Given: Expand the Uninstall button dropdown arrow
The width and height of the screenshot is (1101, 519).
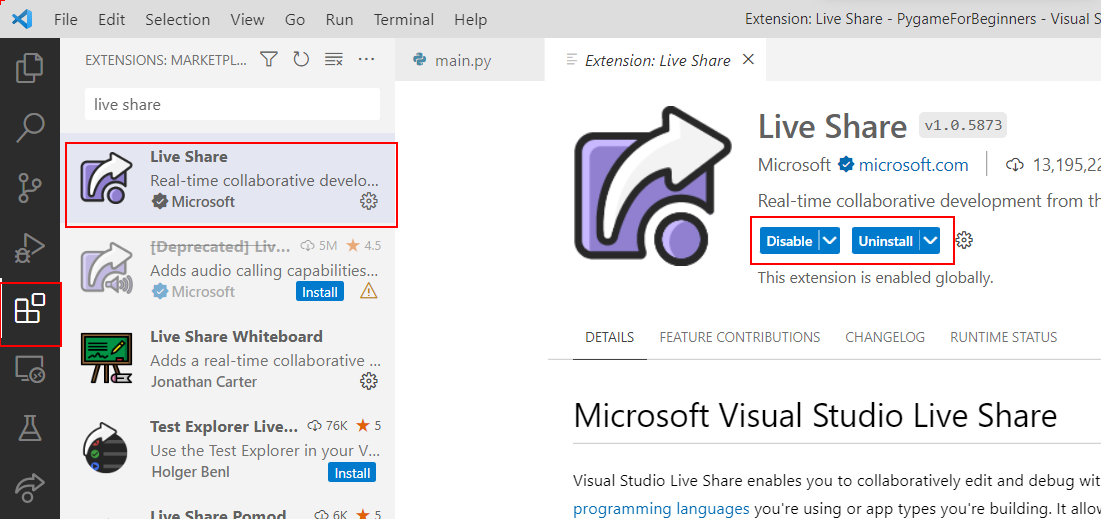Looking at the screenshot, I should (930, 241).
